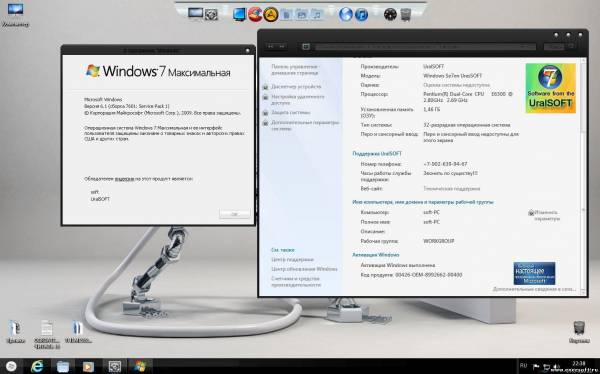Click the RU language indicator in tray
This screenshot has width=600, height=374.
click(x=523, y=366)
